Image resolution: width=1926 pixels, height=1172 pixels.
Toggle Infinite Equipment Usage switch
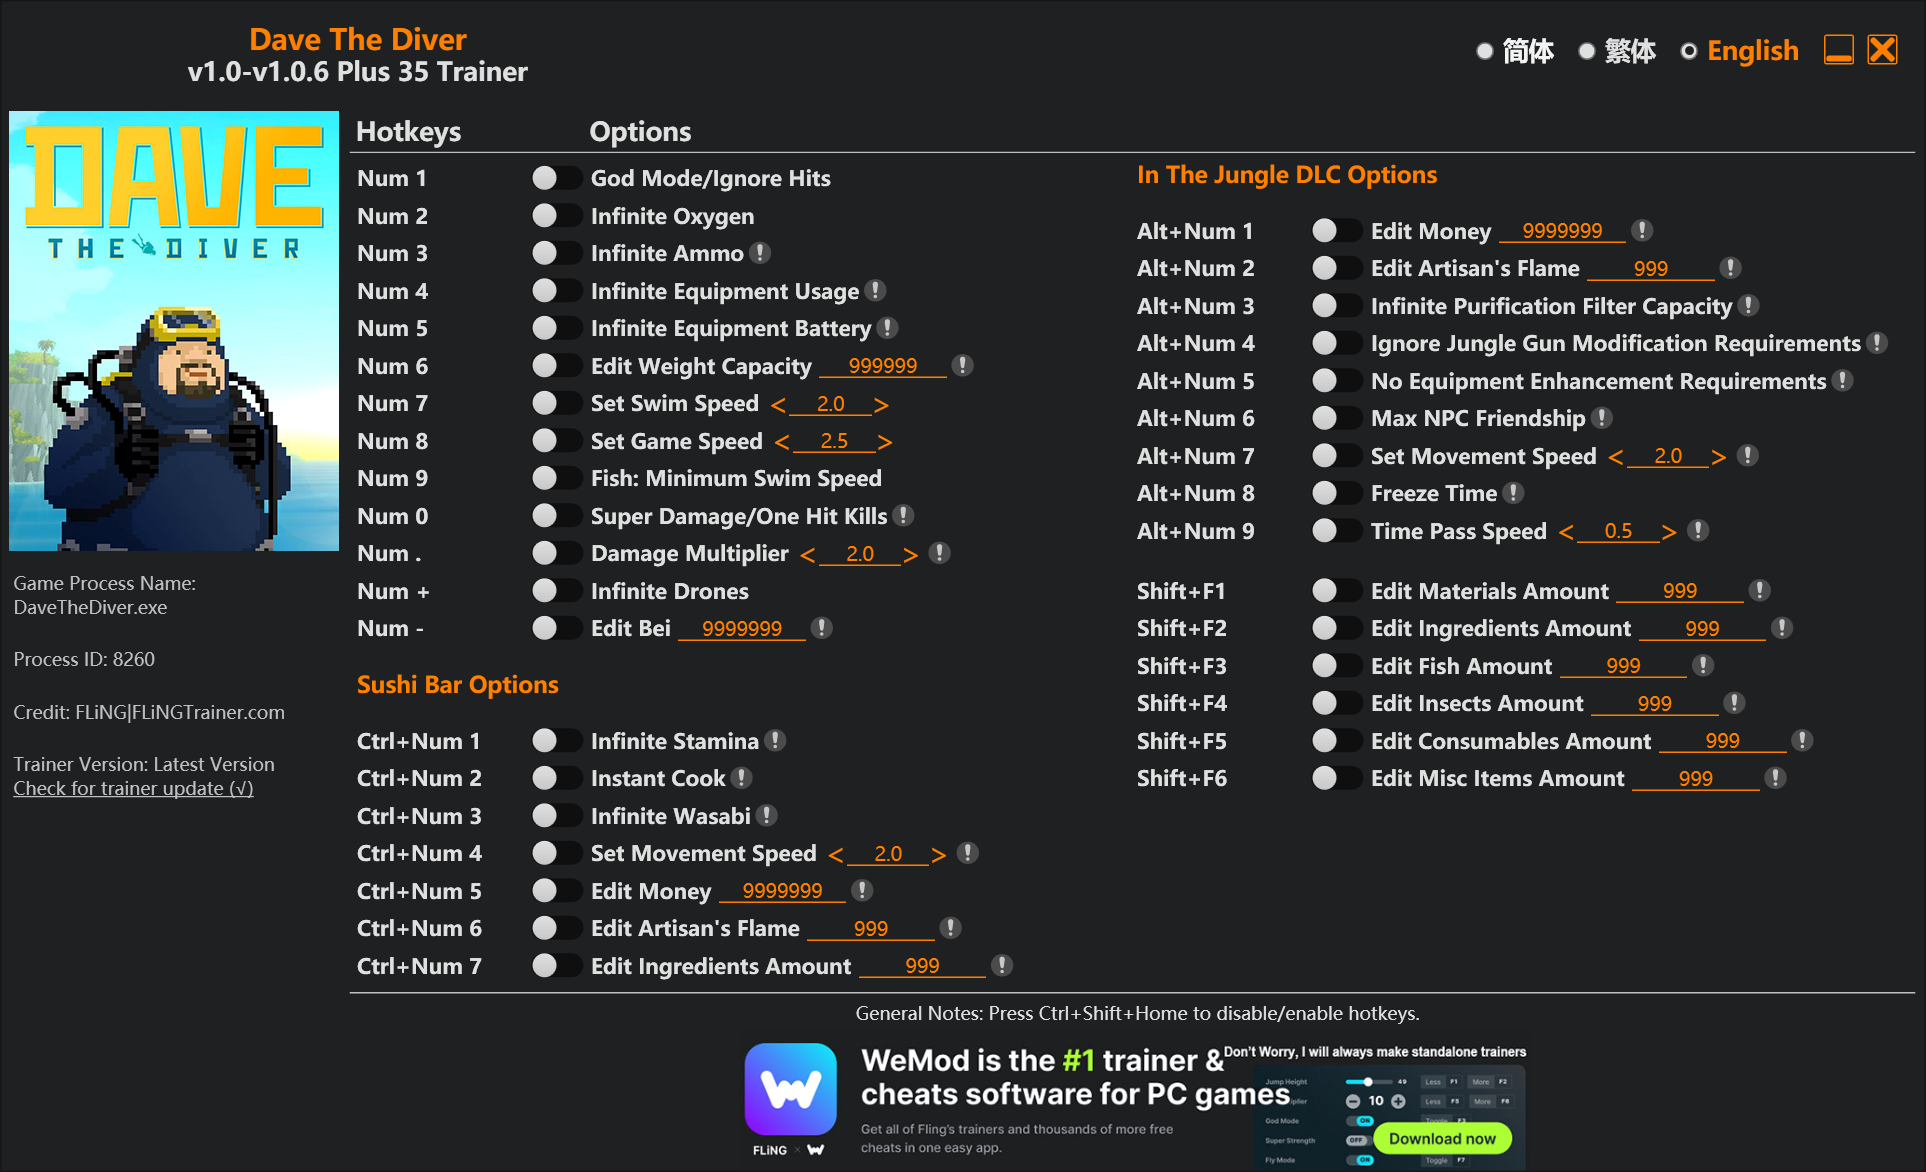click(556, 290)
